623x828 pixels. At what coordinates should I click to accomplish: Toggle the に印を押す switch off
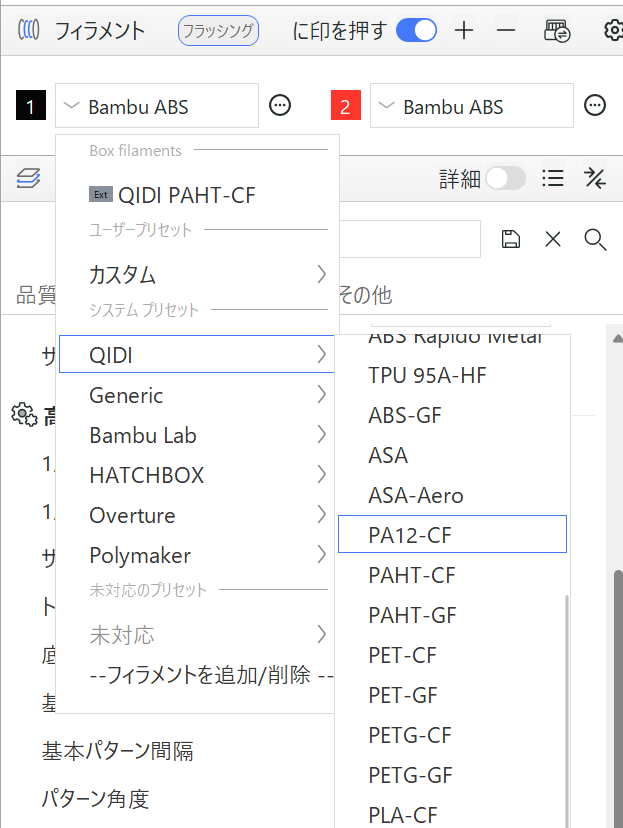416,31
